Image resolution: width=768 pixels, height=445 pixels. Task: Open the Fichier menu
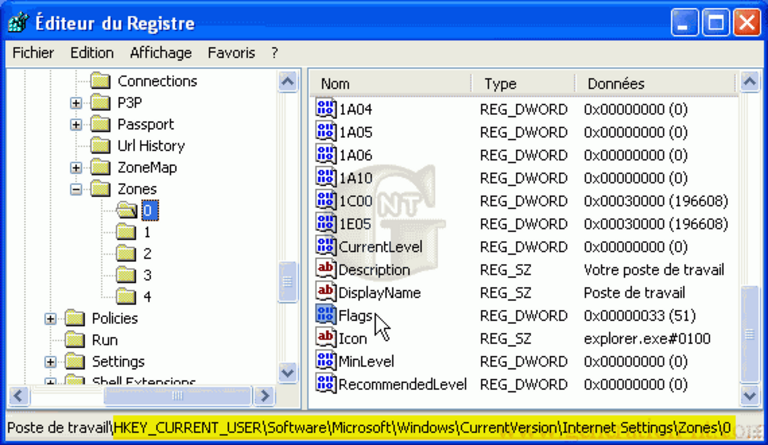tap(33, 53)
